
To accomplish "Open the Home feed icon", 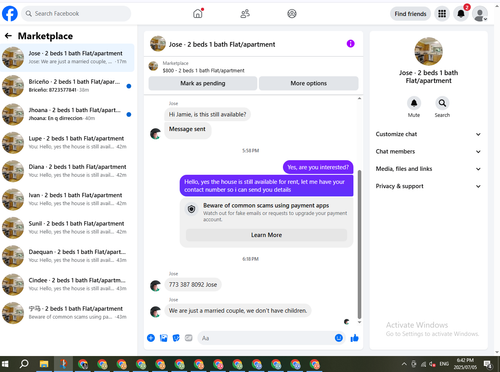I will (198, 14).
